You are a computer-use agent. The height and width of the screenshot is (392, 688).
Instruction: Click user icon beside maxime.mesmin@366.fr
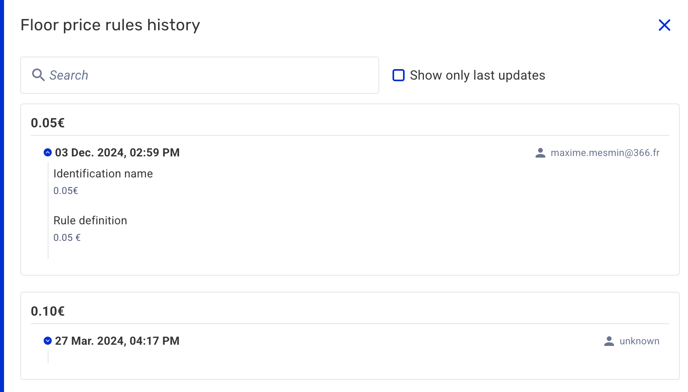[x=540, y=153]
